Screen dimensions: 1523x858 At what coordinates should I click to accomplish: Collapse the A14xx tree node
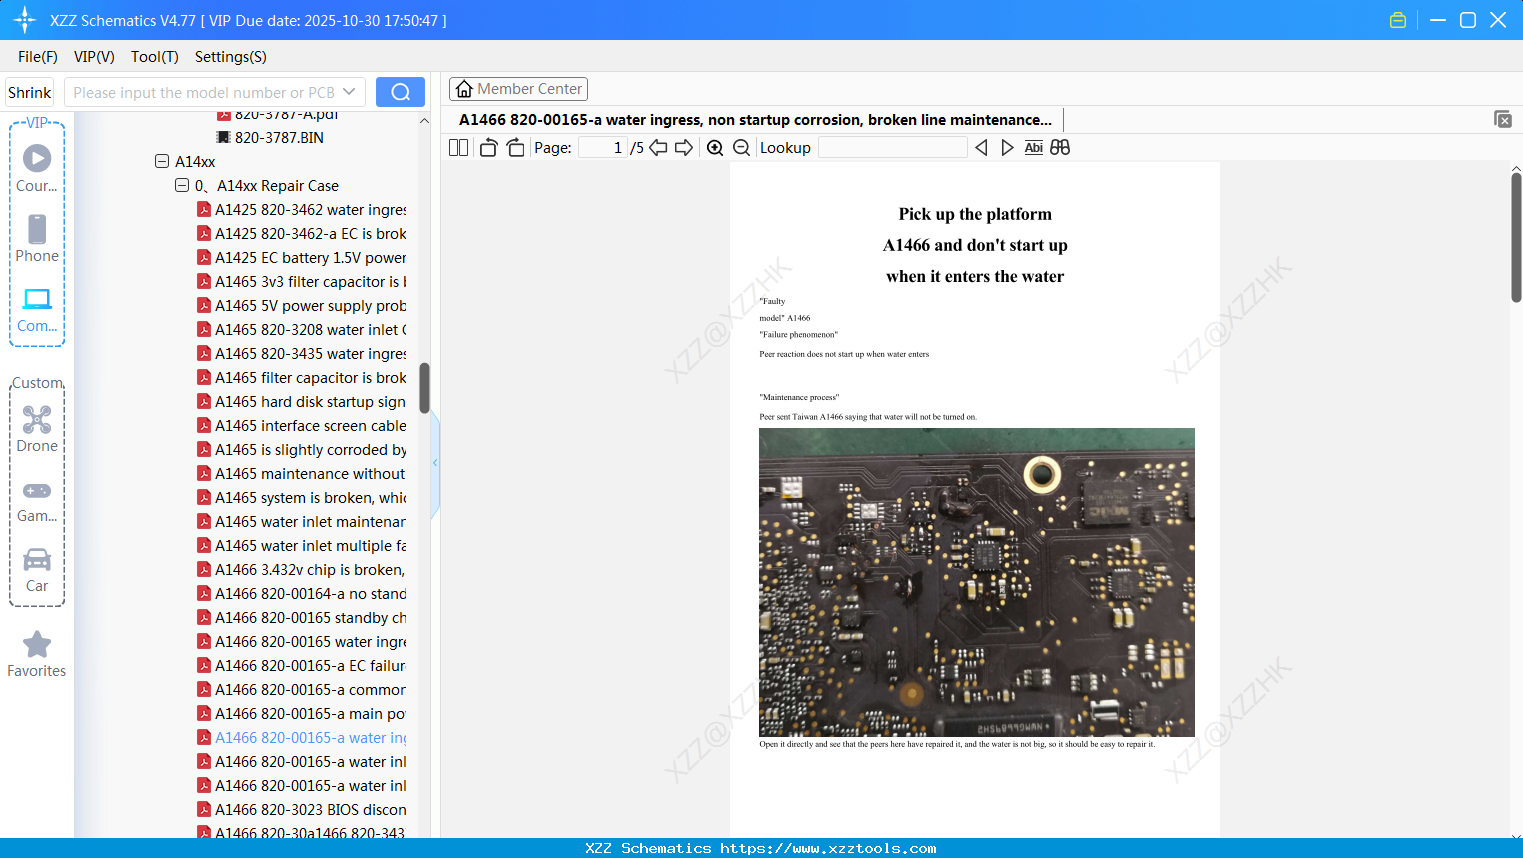coord(162,162)
